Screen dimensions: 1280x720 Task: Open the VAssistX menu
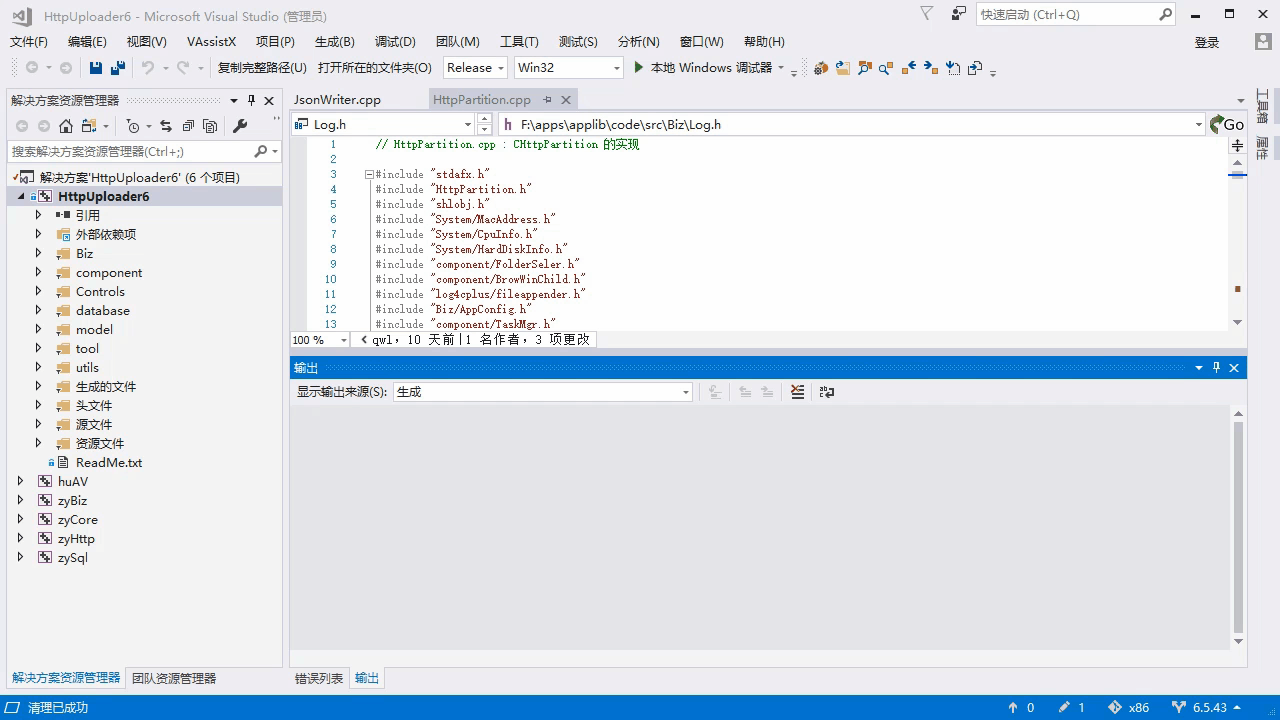click(x=211, y=41)
